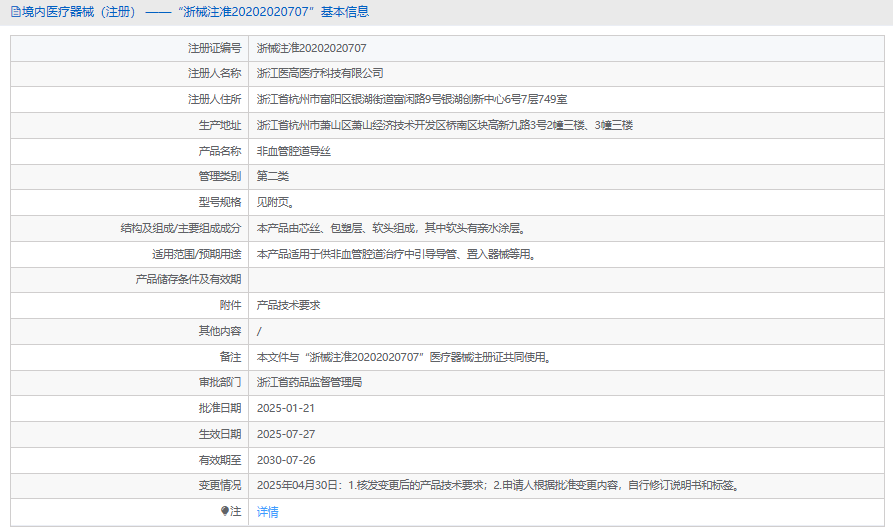This screenshot has height=531, width=893.
Task: Click the 变更情况 row label
Action: click(x=220, y=485)
